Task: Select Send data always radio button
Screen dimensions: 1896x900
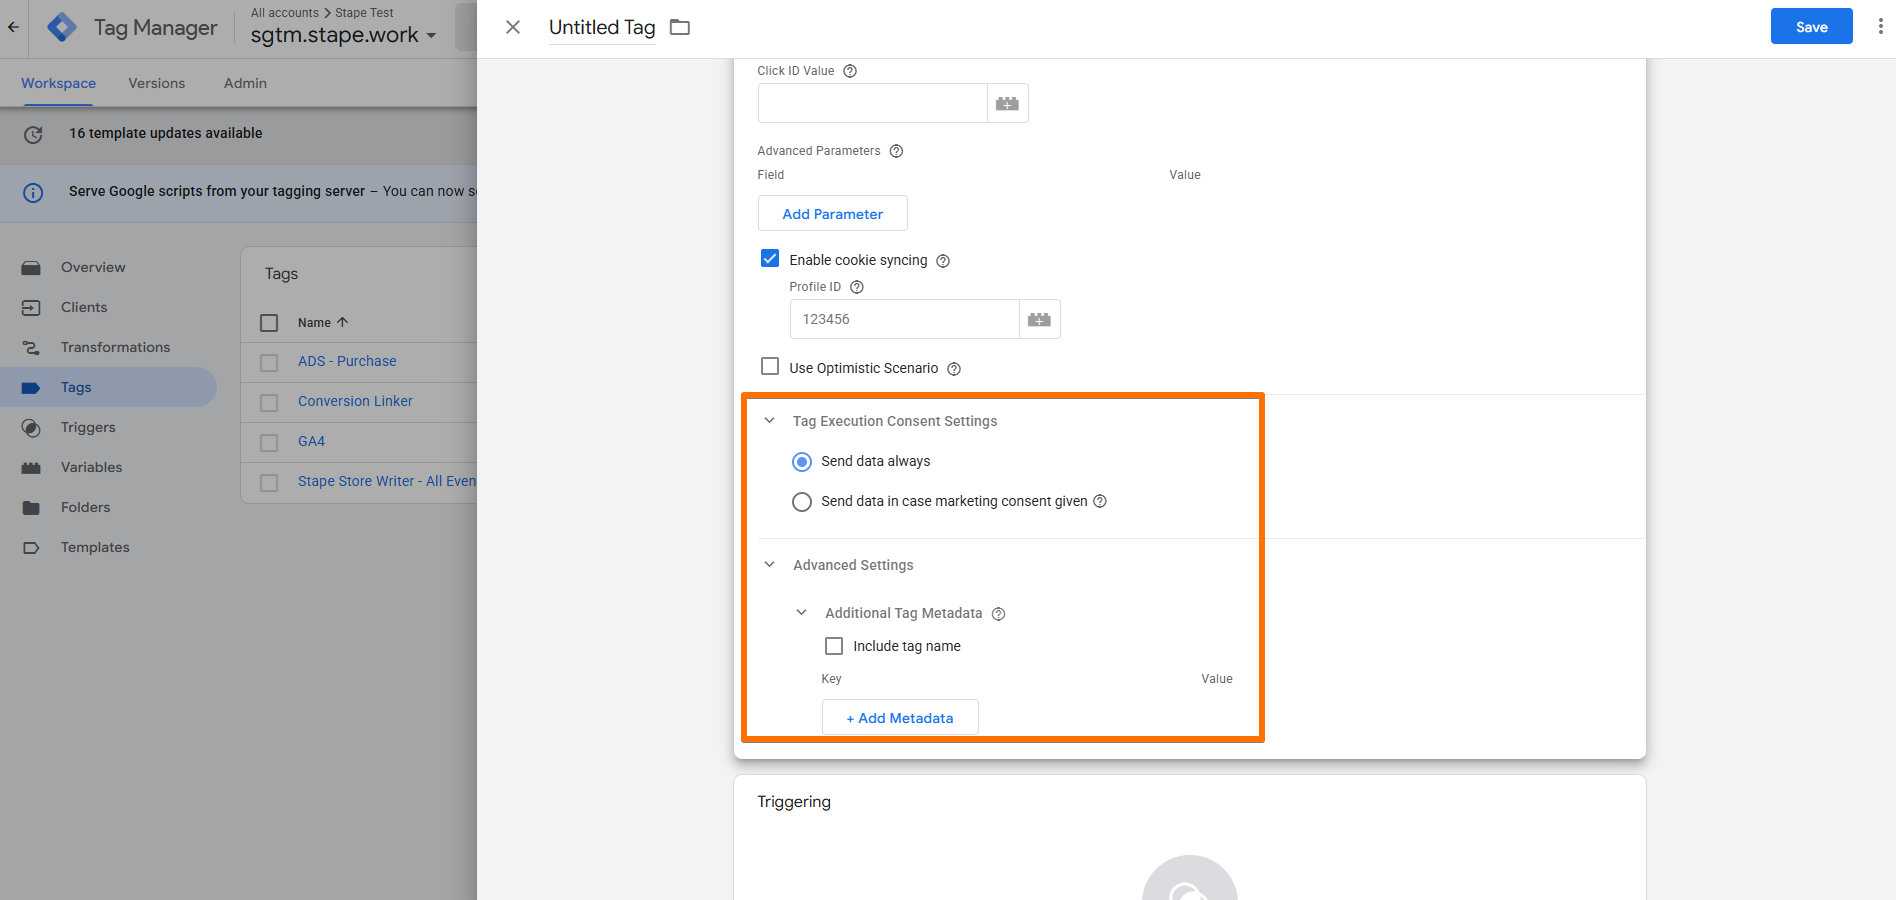Action: pos(802,462)
